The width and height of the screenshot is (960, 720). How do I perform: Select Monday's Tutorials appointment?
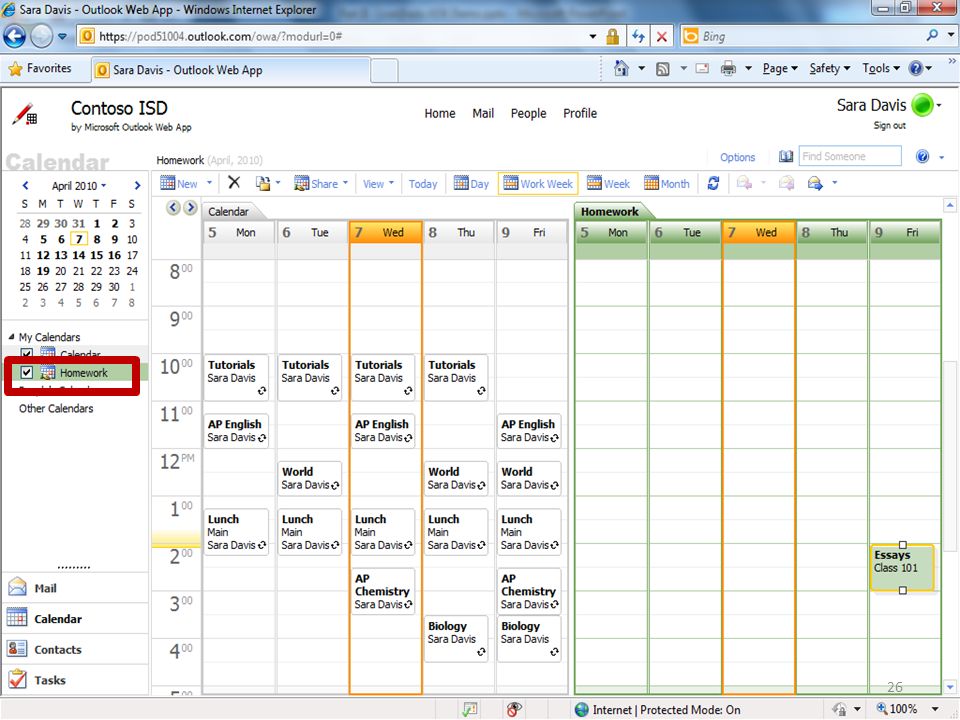click(x=236, y=377)
